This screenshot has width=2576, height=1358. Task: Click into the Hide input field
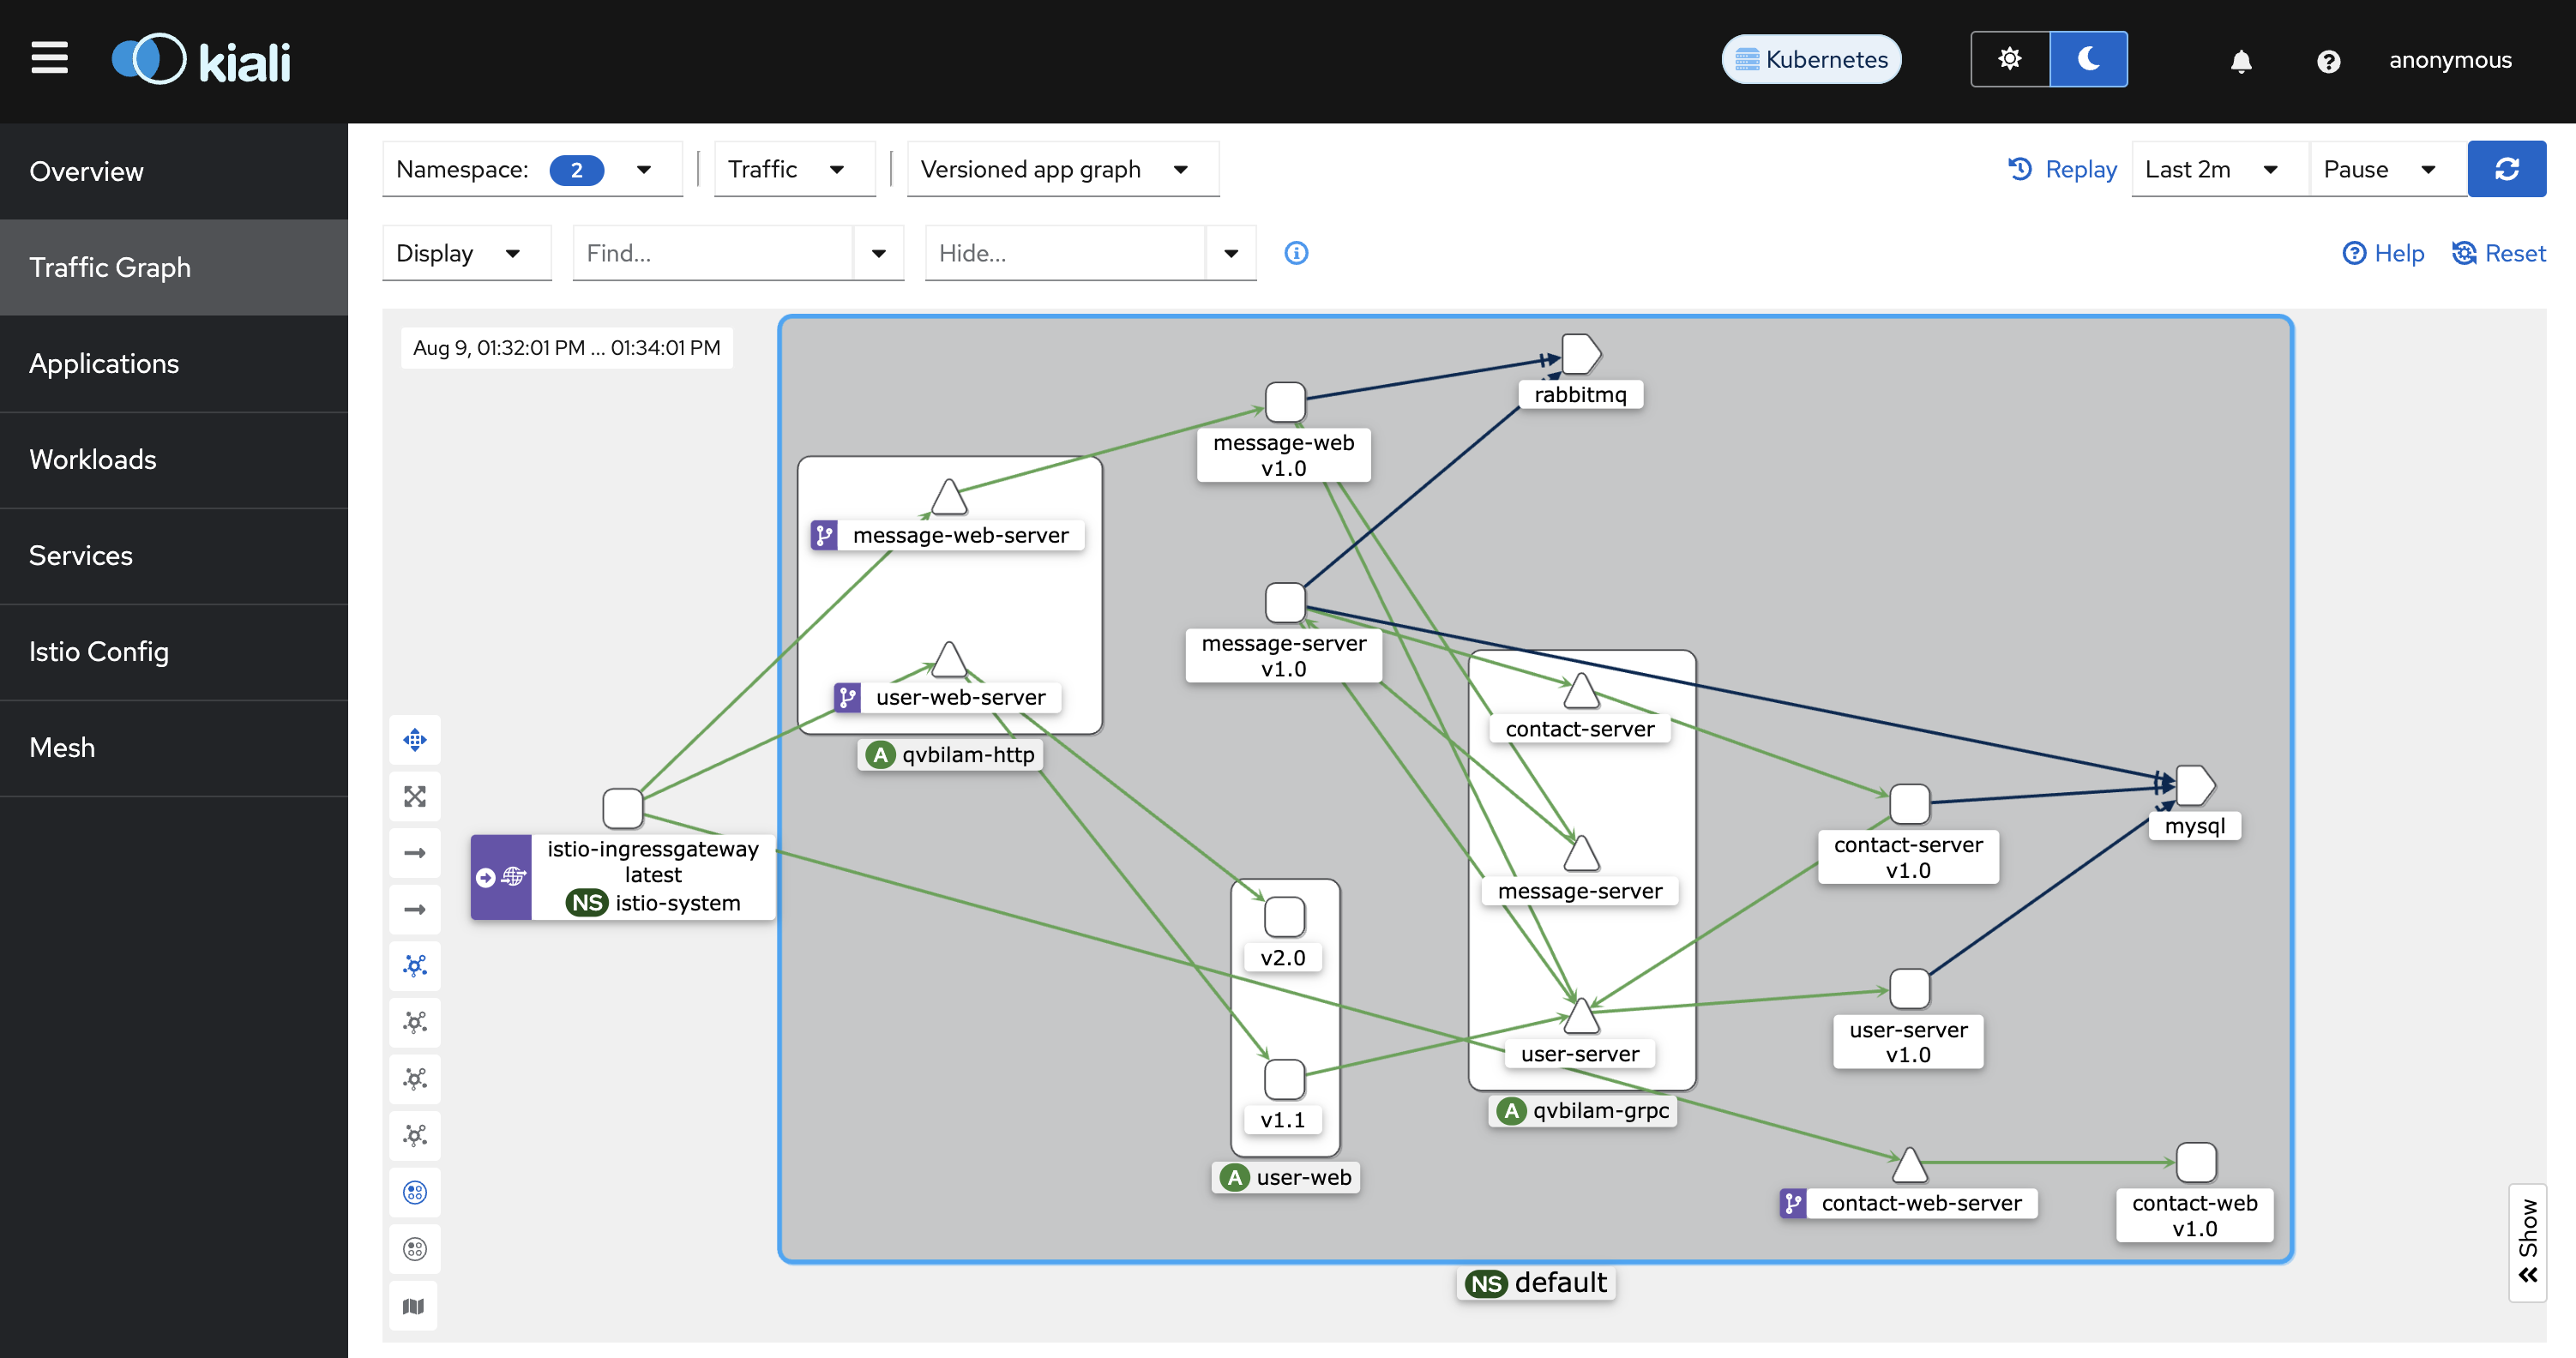point(1065,253)
